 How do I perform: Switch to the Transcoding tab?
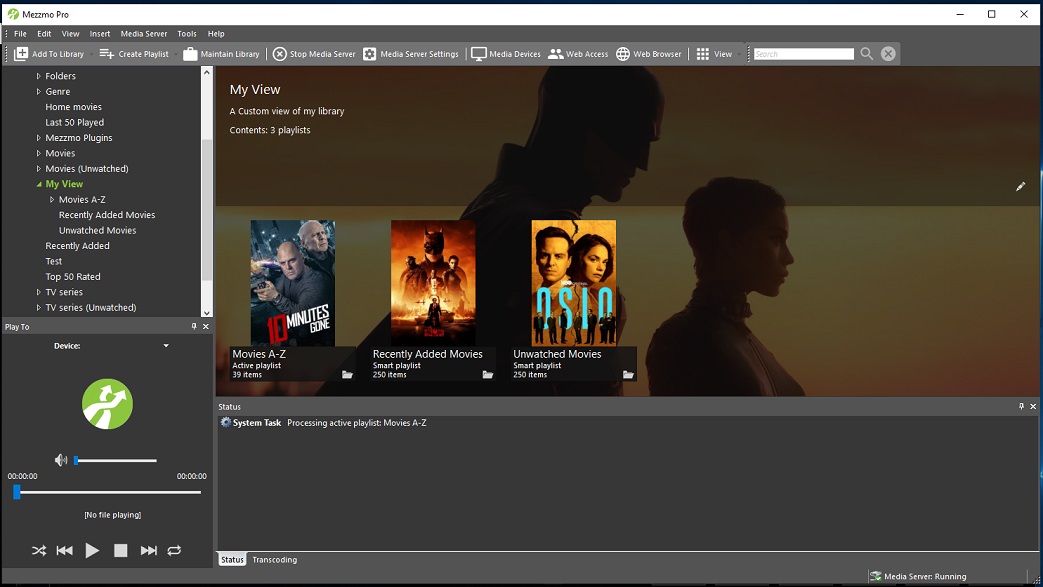click(x=275, y=560)
